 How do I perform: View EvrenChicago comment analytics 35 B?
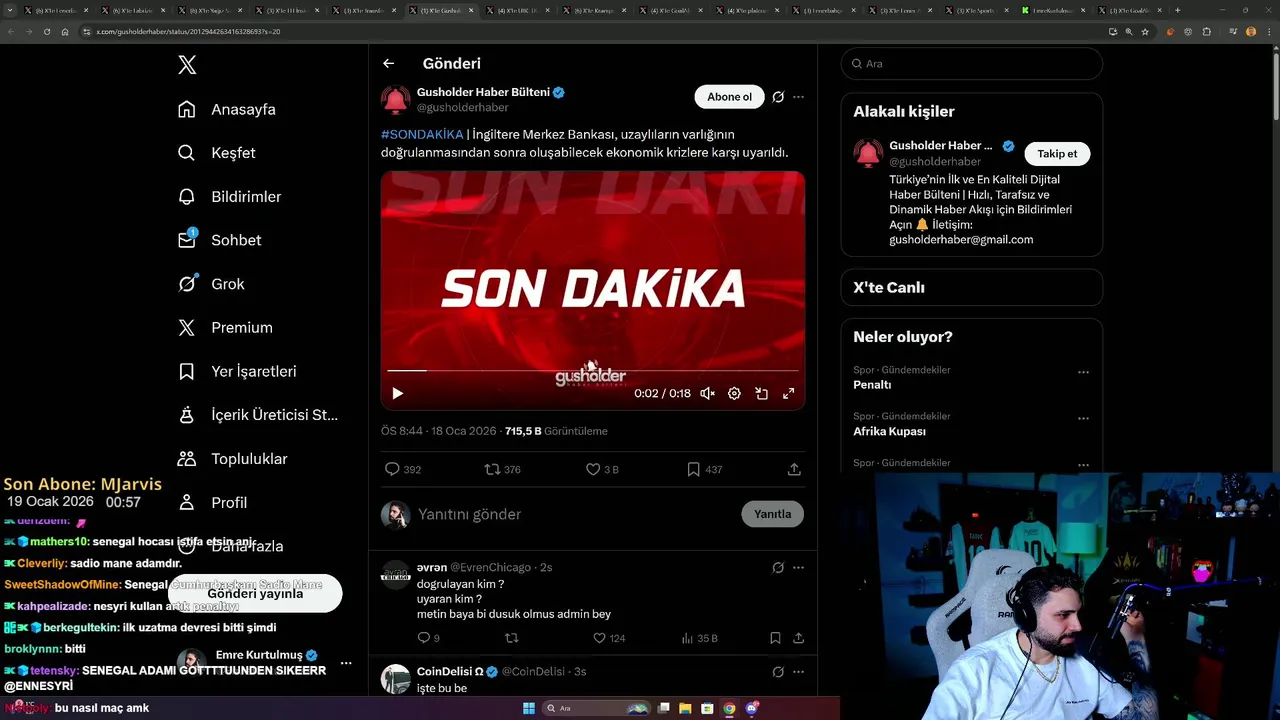pos(699,638)
